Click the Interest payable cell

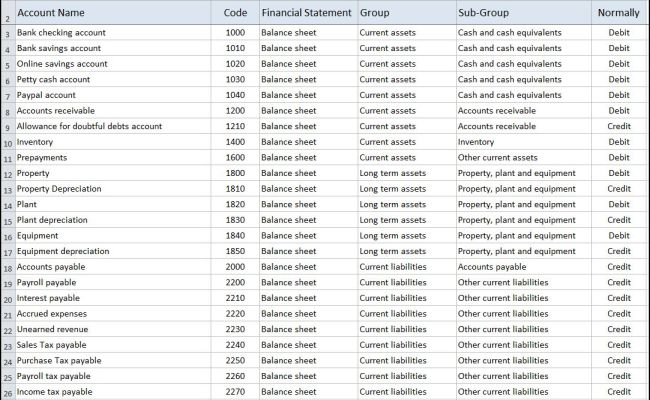tap(113, 298)
